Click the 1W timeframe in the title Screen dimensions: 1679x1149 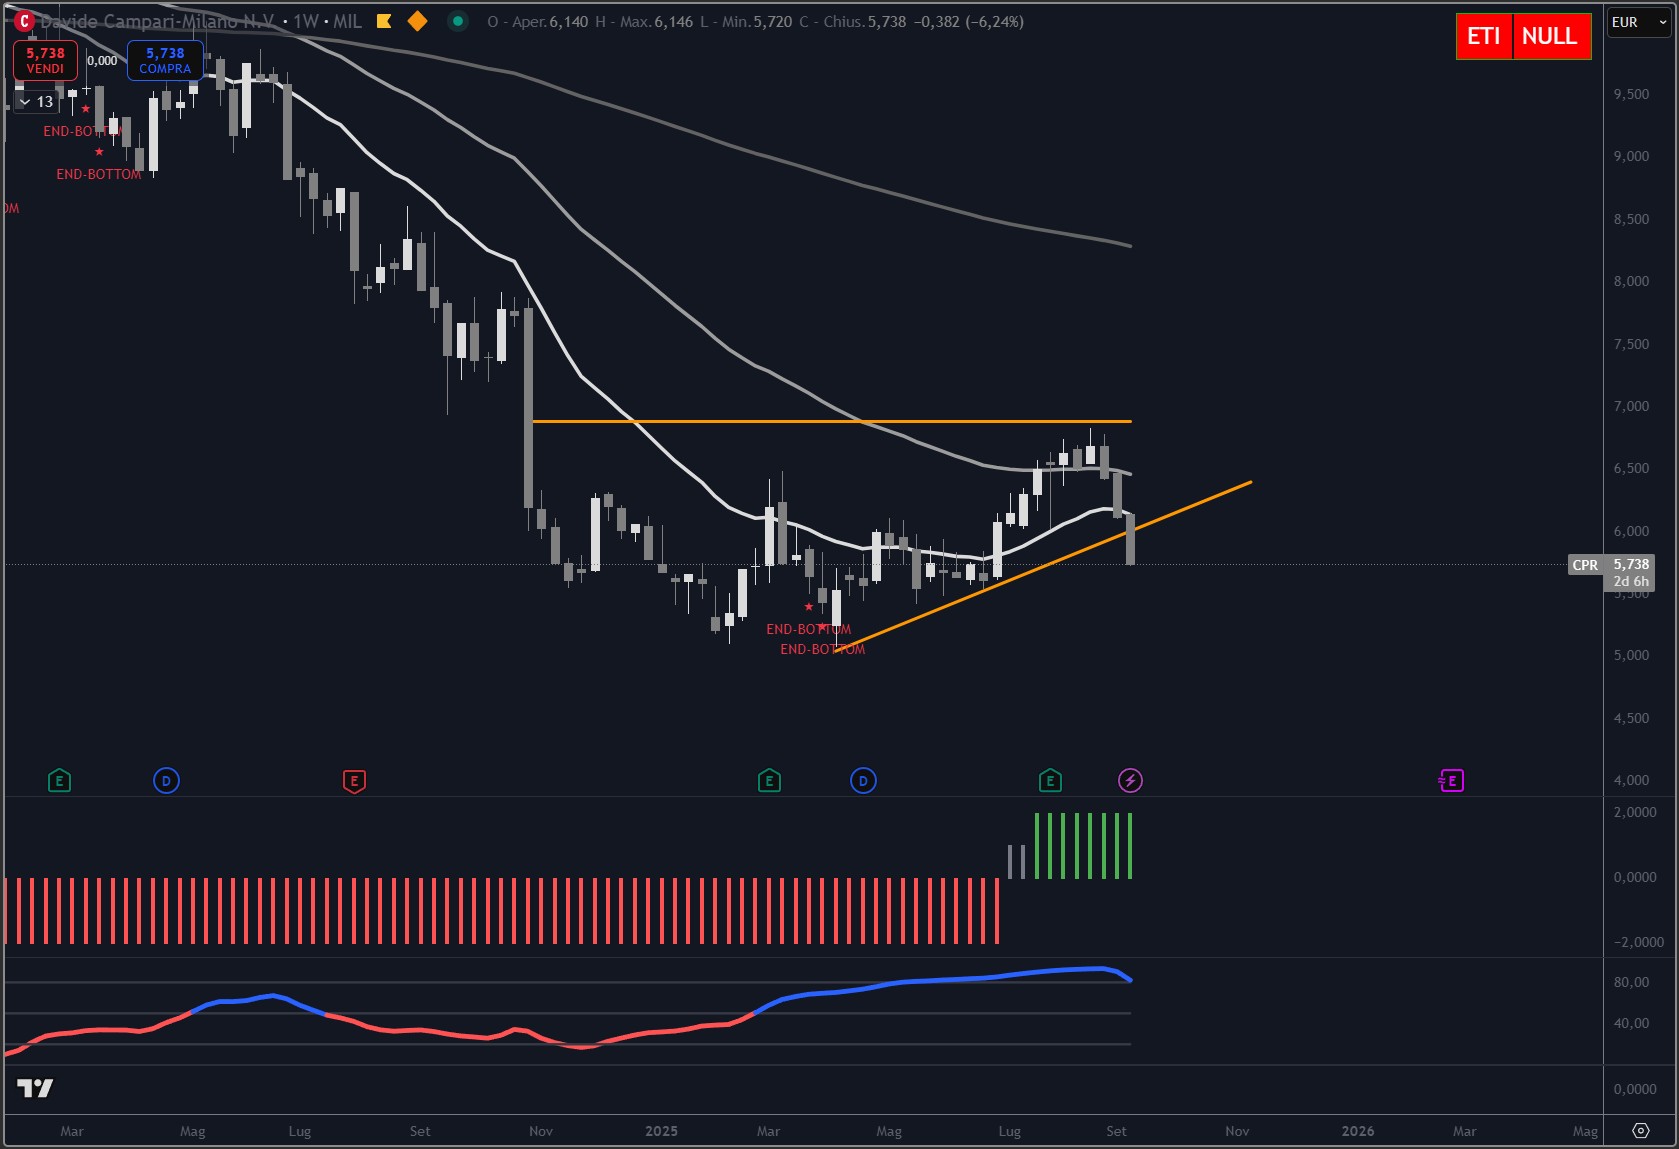305,21
